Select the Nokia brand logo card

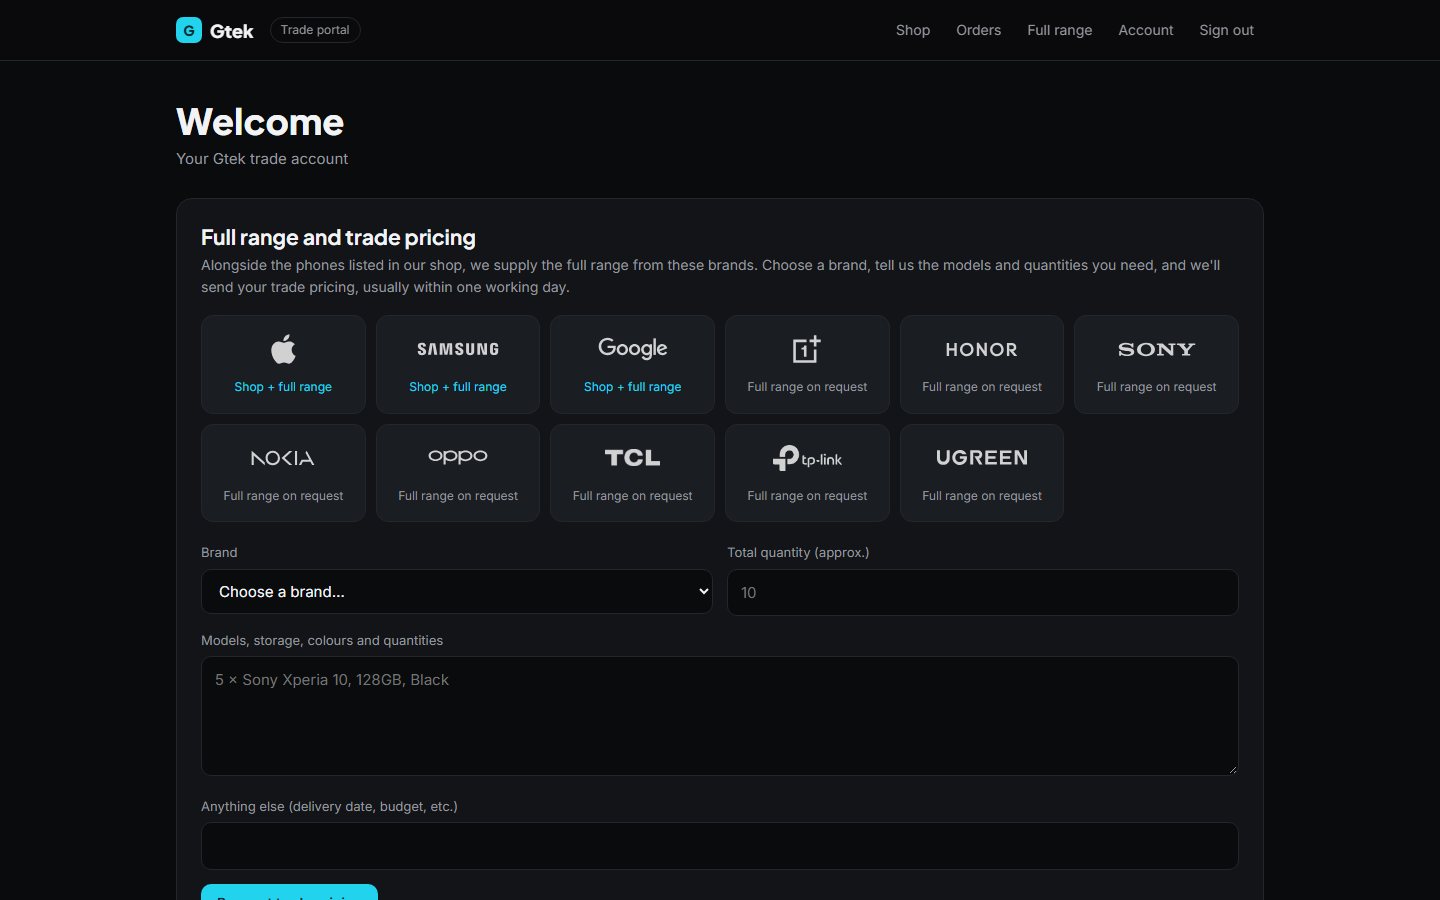[283, 473]
